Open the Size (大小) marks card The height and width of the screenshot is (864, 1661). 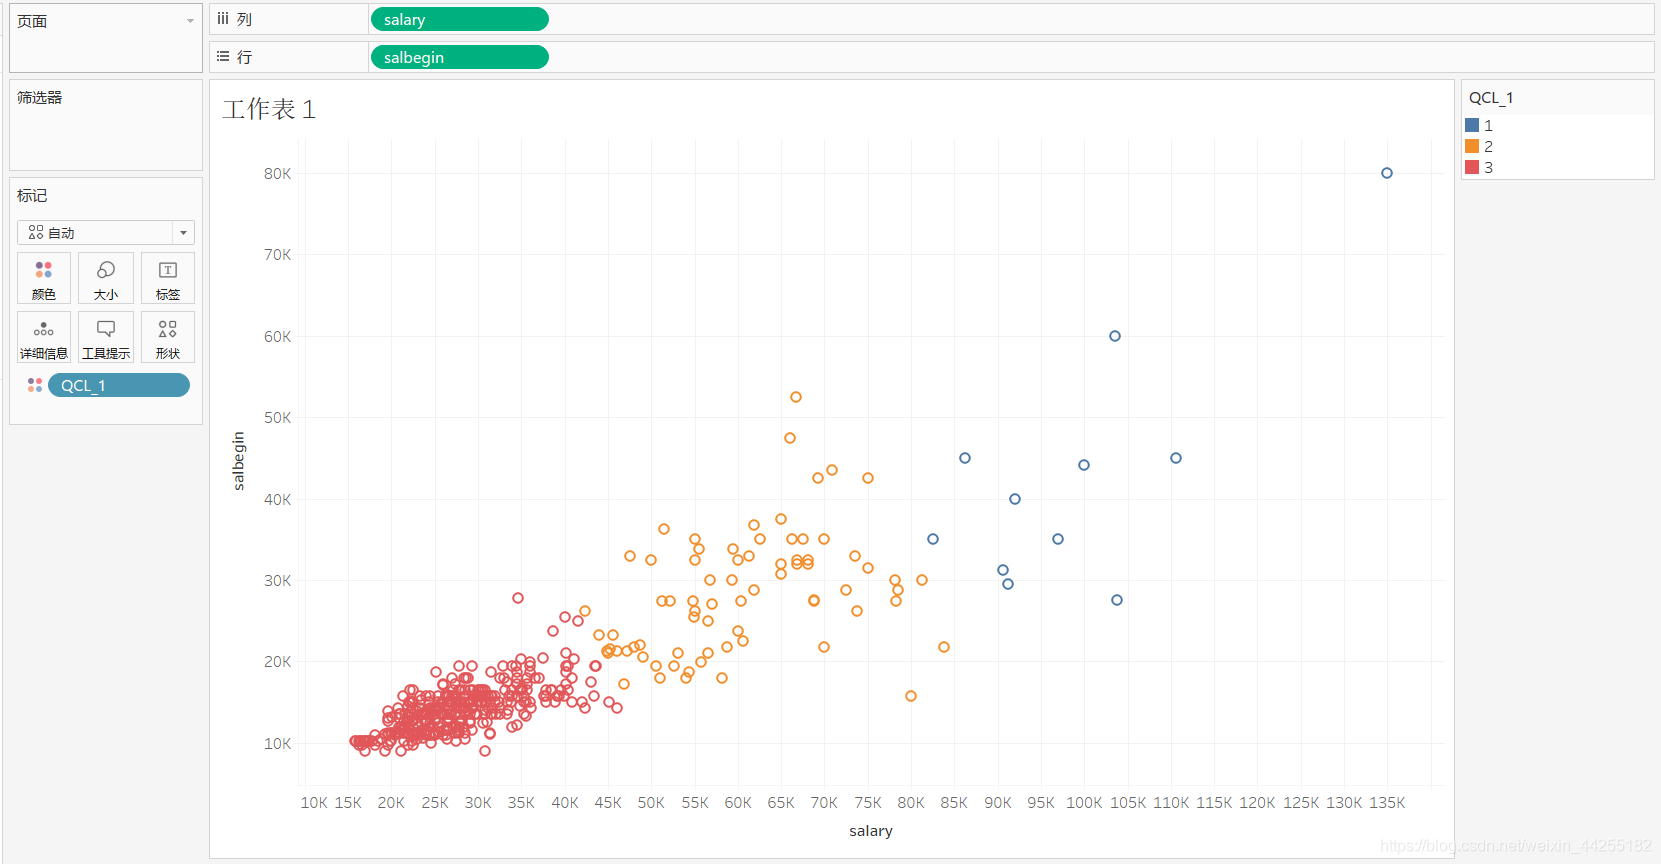106,278
